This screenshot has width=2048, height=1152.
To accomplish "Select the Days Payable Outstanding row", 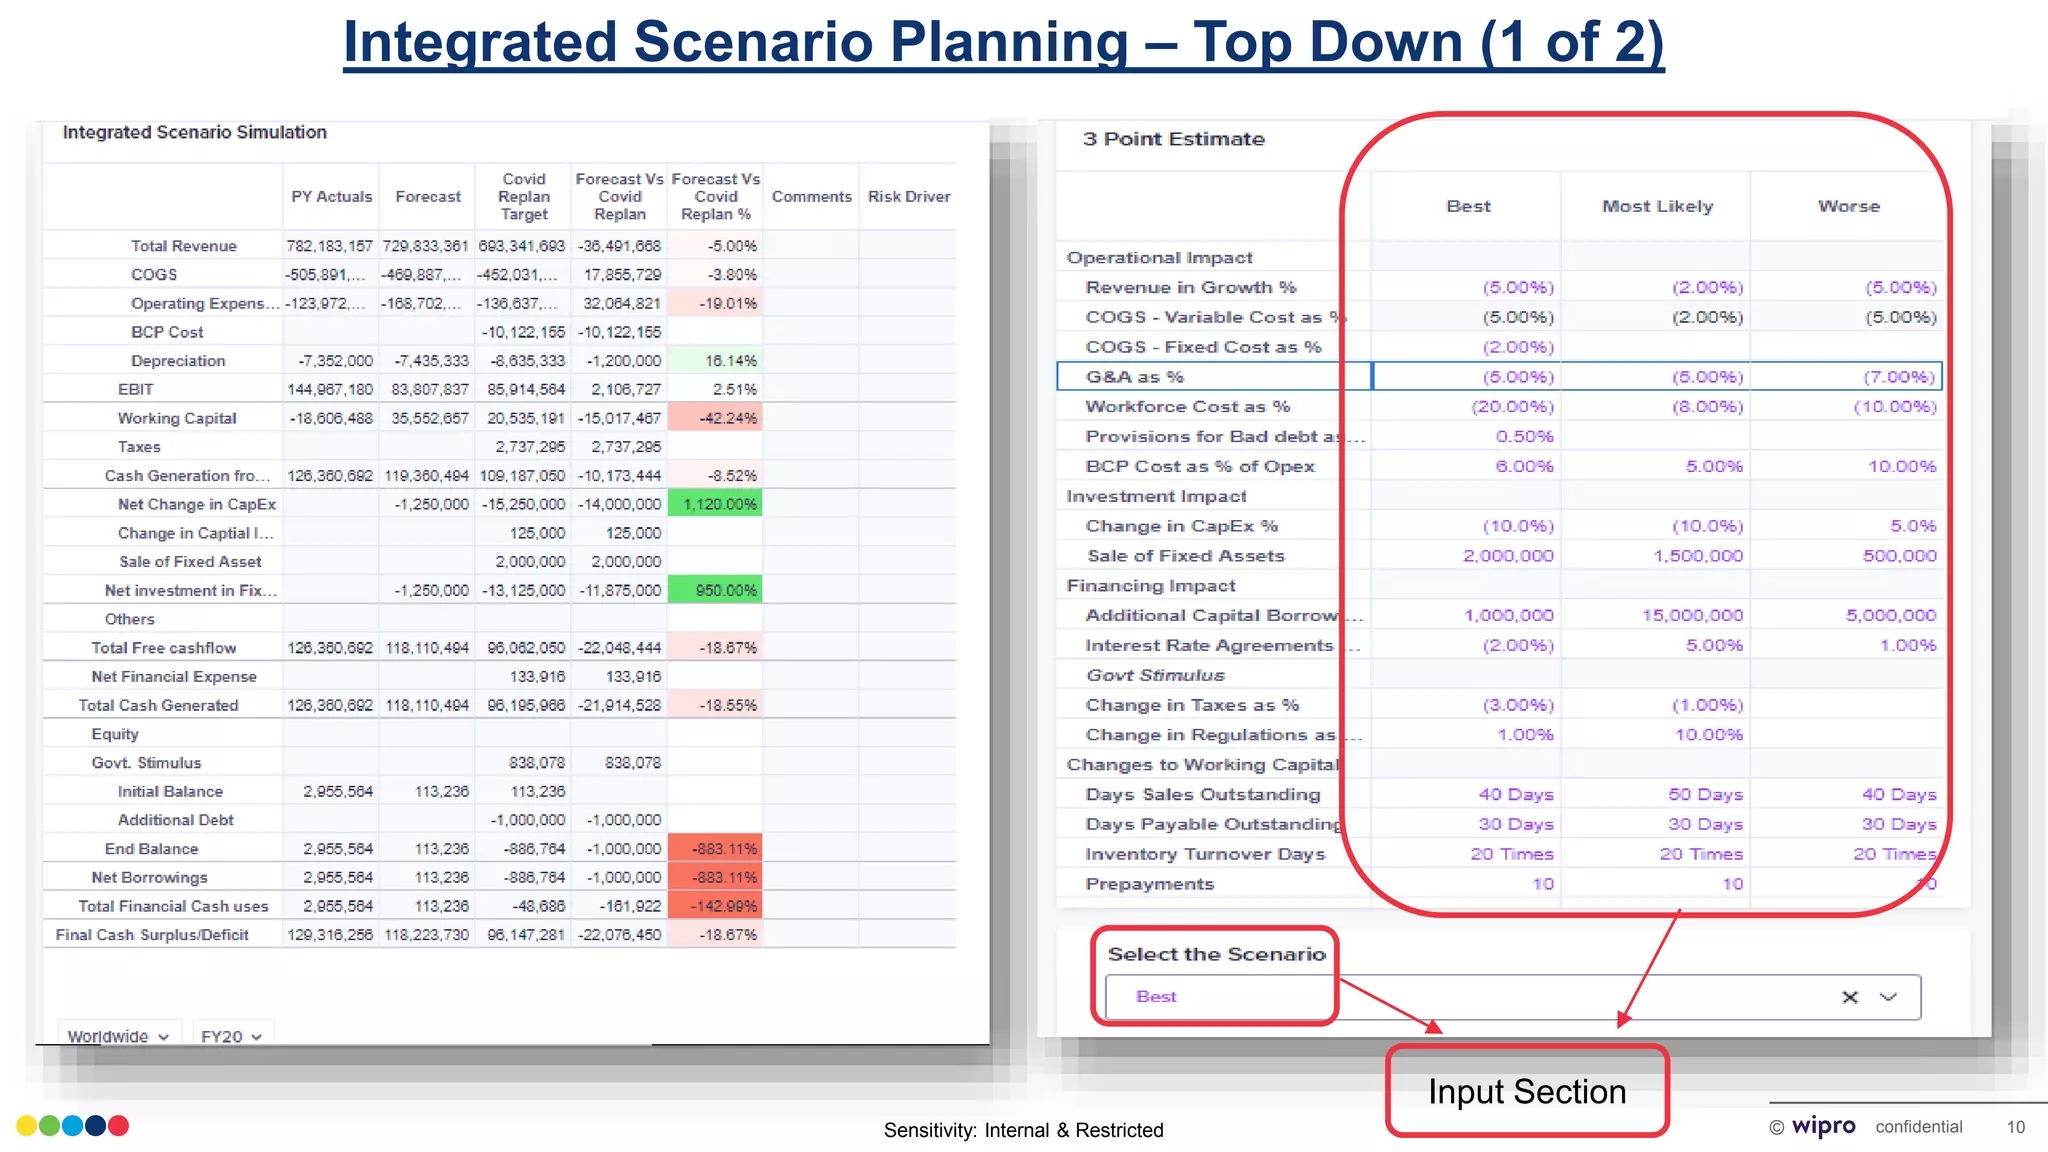I will [x=1500, y=824].
